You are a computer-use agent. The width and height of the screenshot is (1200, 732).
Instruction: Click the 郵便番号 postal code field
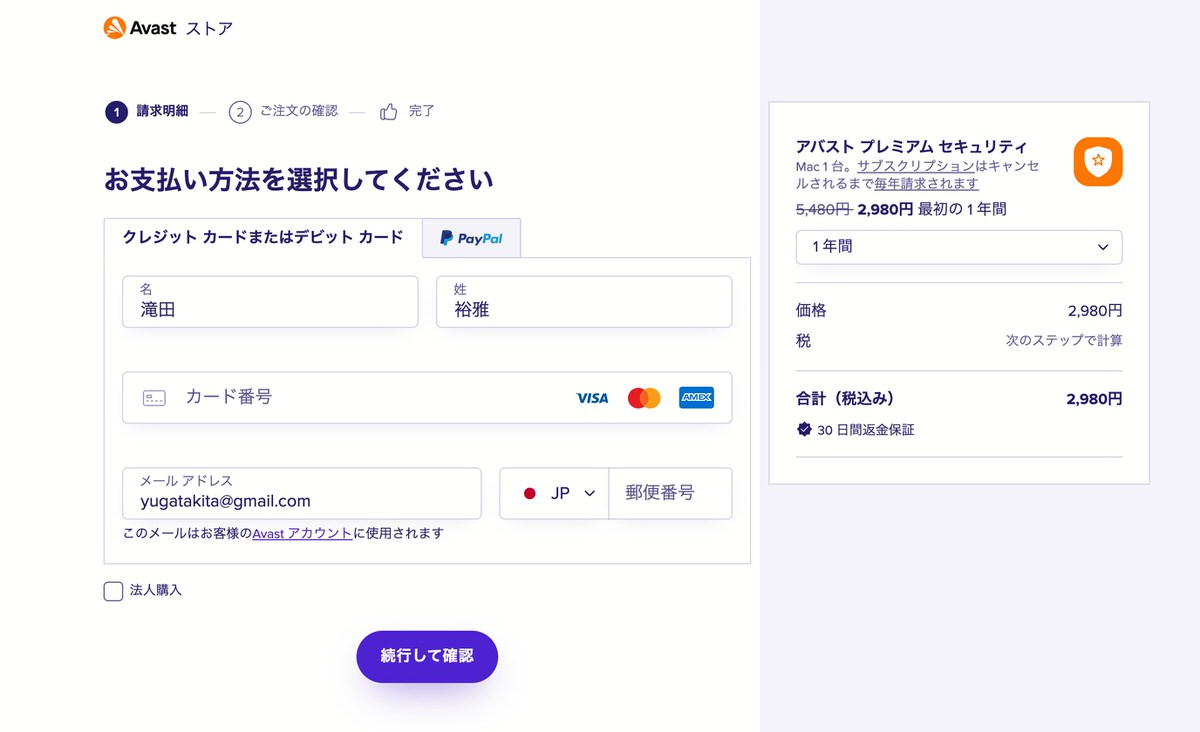click(670, 493)
